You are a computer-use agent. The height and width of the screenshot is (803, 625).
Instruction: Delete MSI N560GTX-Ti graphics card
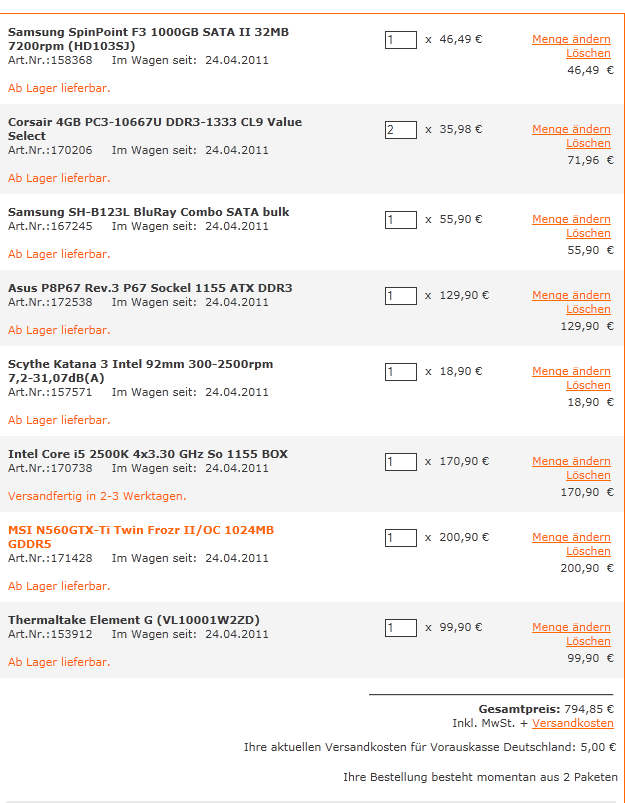(588, 551)
